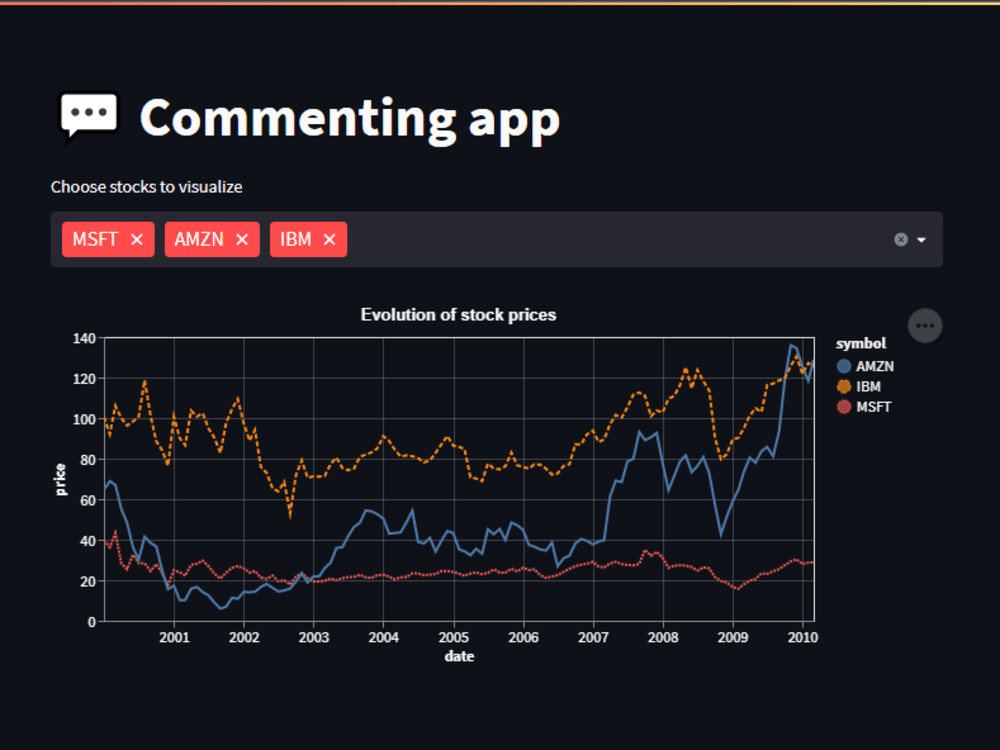Screen dimensions: 1000x750
Task: Click the IBM line's lowest dip in 2002
Action: coord(290,515)
